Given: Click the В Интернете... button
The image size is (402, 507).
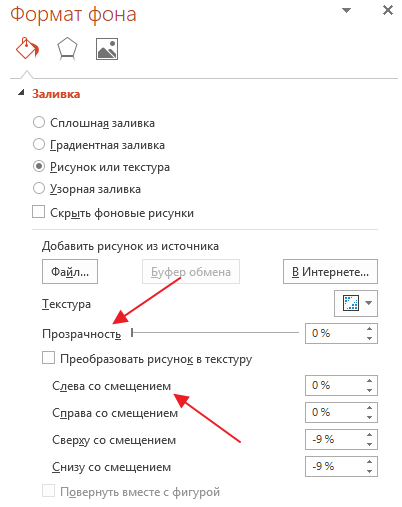Looking at the screenshot, I should (330, 272).
